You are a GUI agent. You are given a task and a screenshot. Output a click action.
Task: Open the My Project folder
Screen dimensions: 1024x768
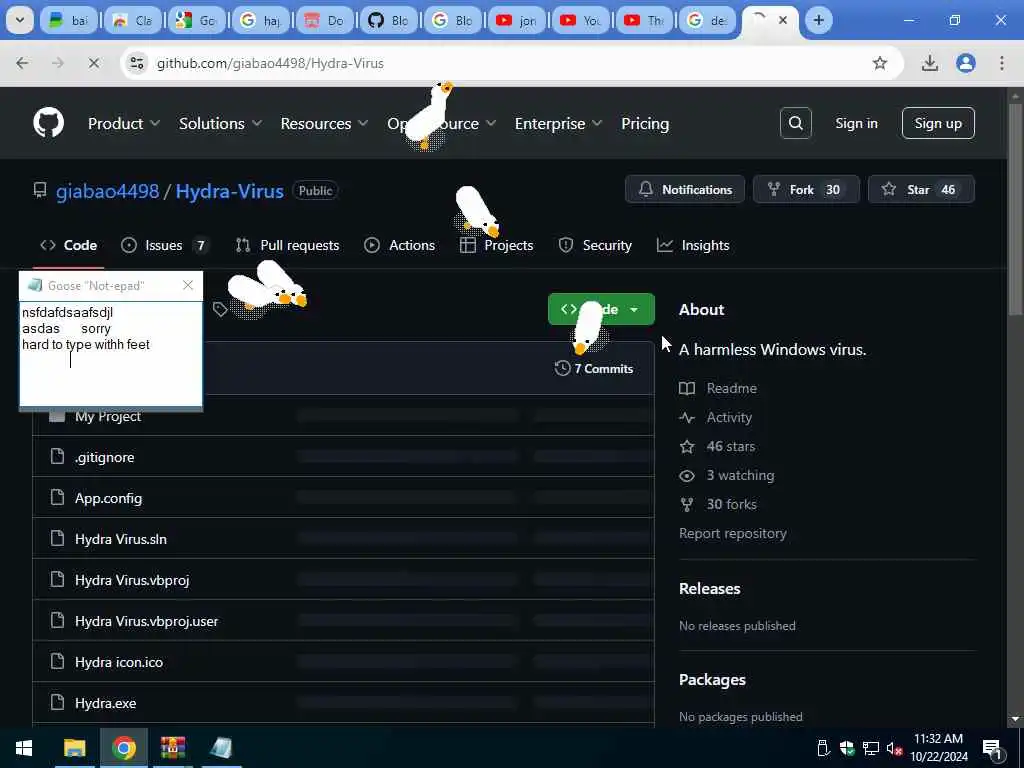(108, 416)
